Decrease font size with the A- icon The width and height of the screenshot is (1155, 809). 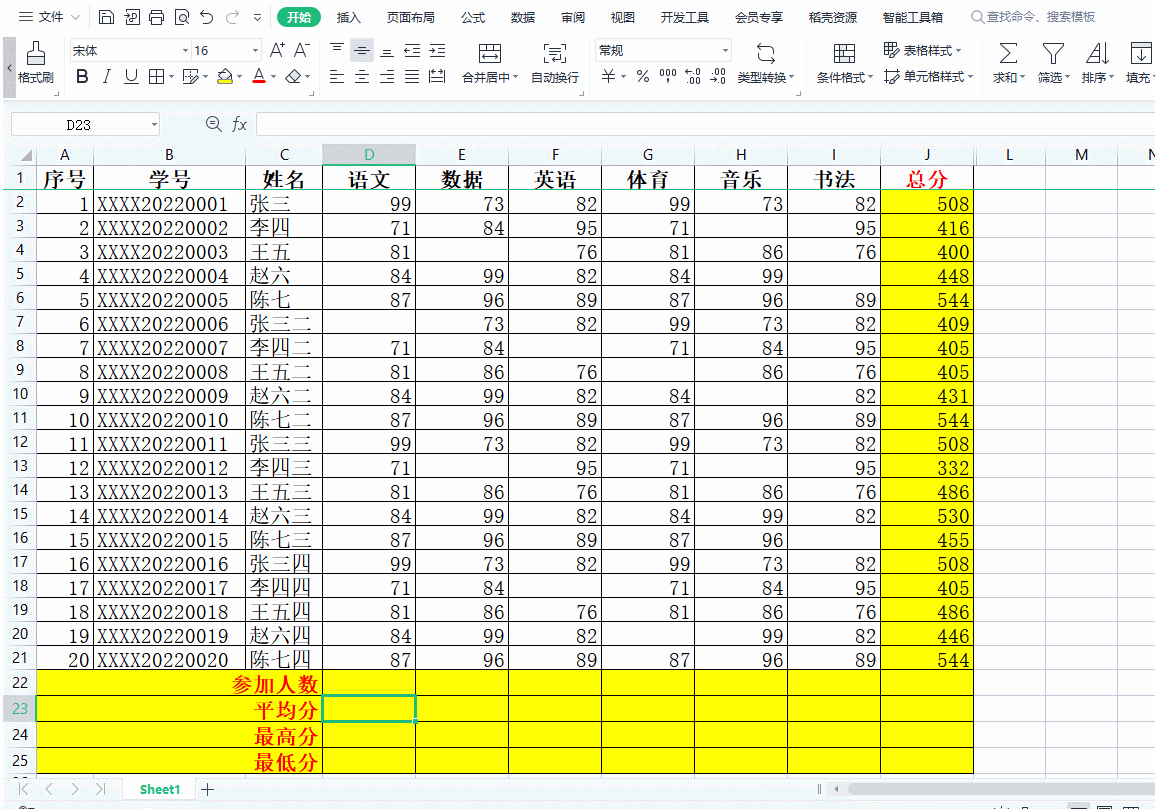point(301,50)
